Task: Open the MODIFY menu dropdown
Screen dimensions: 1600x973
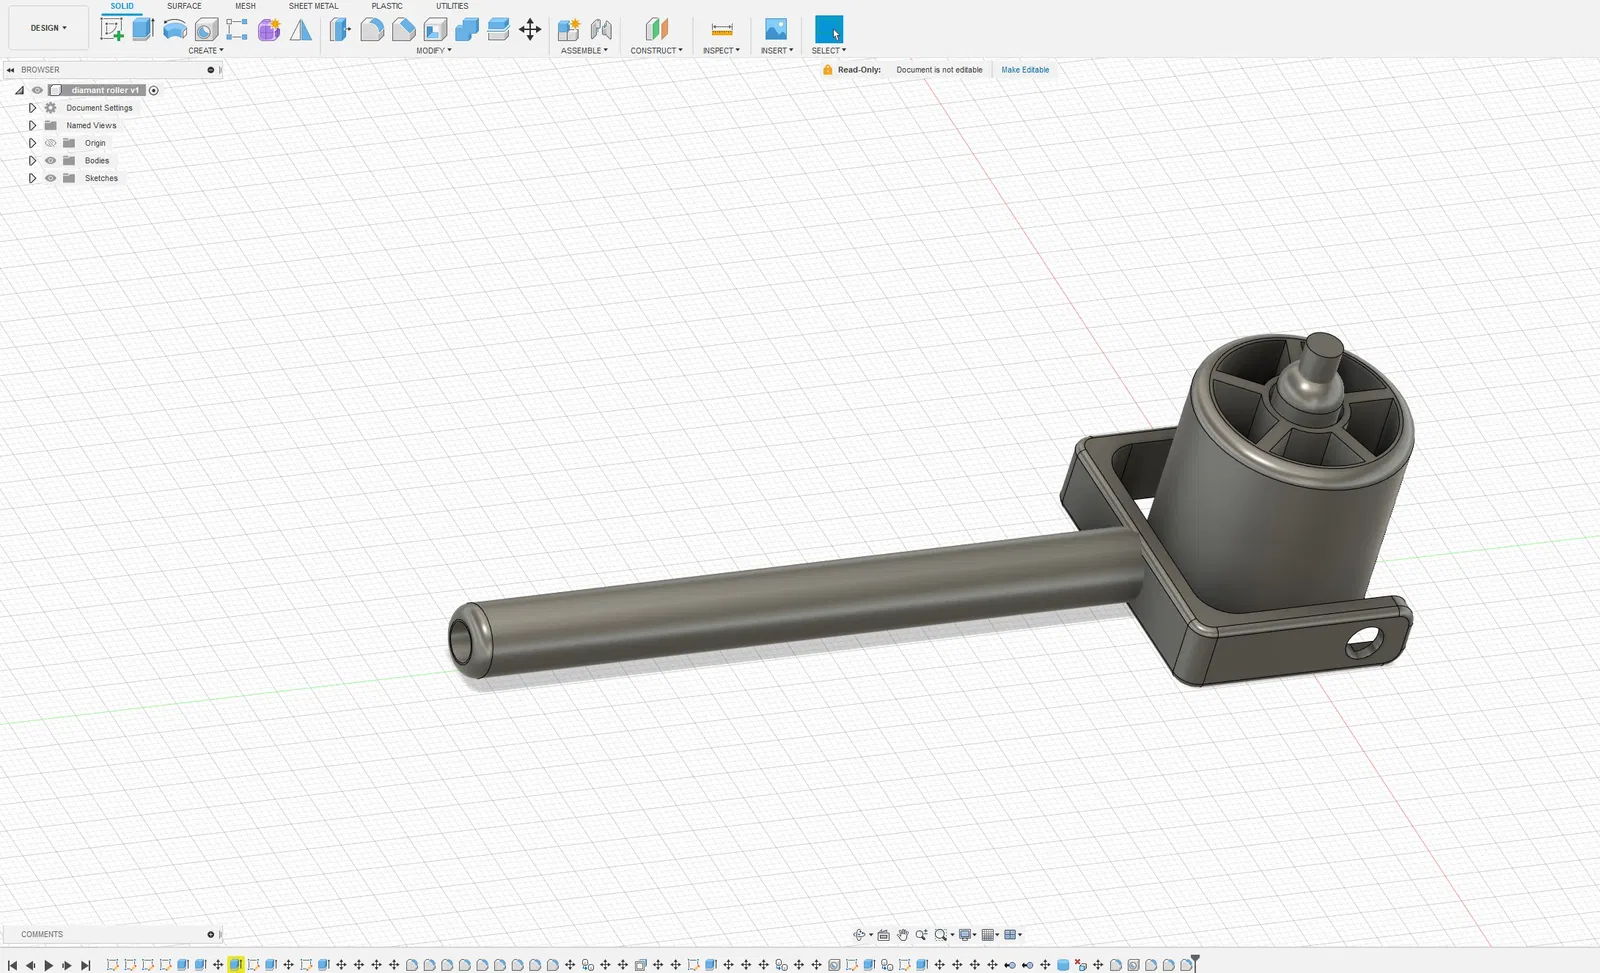Action: (x=434, y=50)
